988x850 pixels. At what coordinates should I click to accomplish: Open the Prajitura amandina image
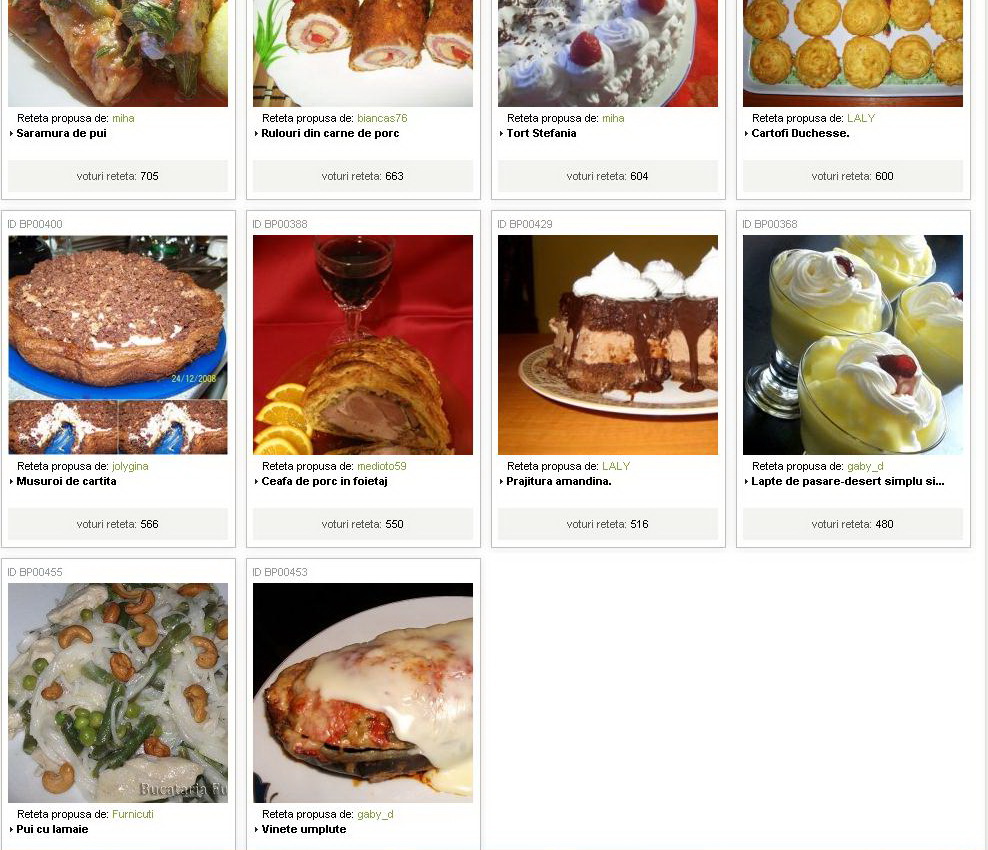[607, 345]
